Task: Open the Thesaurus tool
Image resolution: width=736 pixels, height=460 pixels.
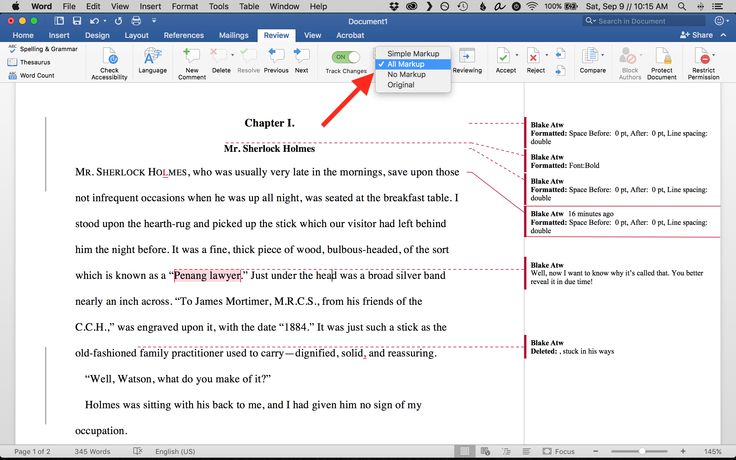Action: click(29, 62)
